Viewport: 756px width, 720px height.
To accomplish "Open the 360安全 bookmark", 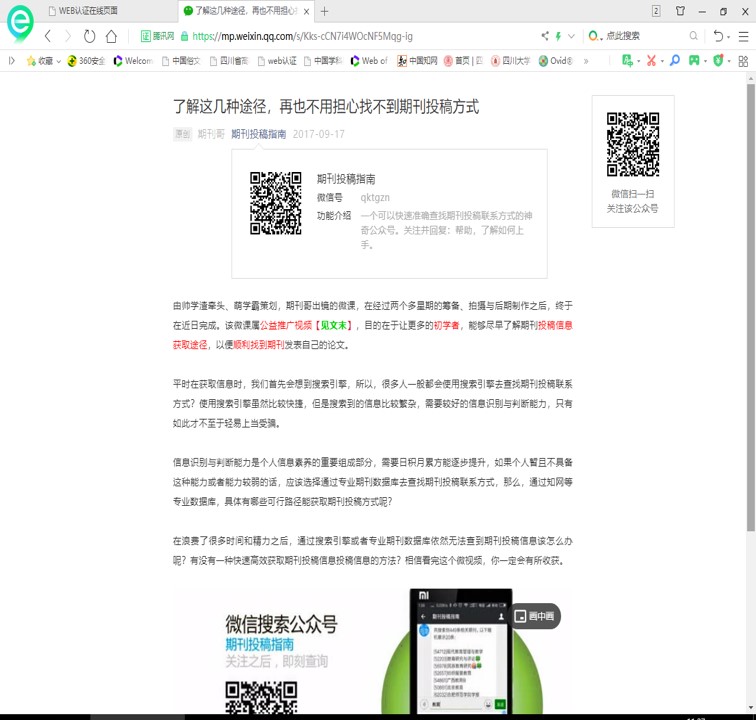I will (x=86, y=61).
